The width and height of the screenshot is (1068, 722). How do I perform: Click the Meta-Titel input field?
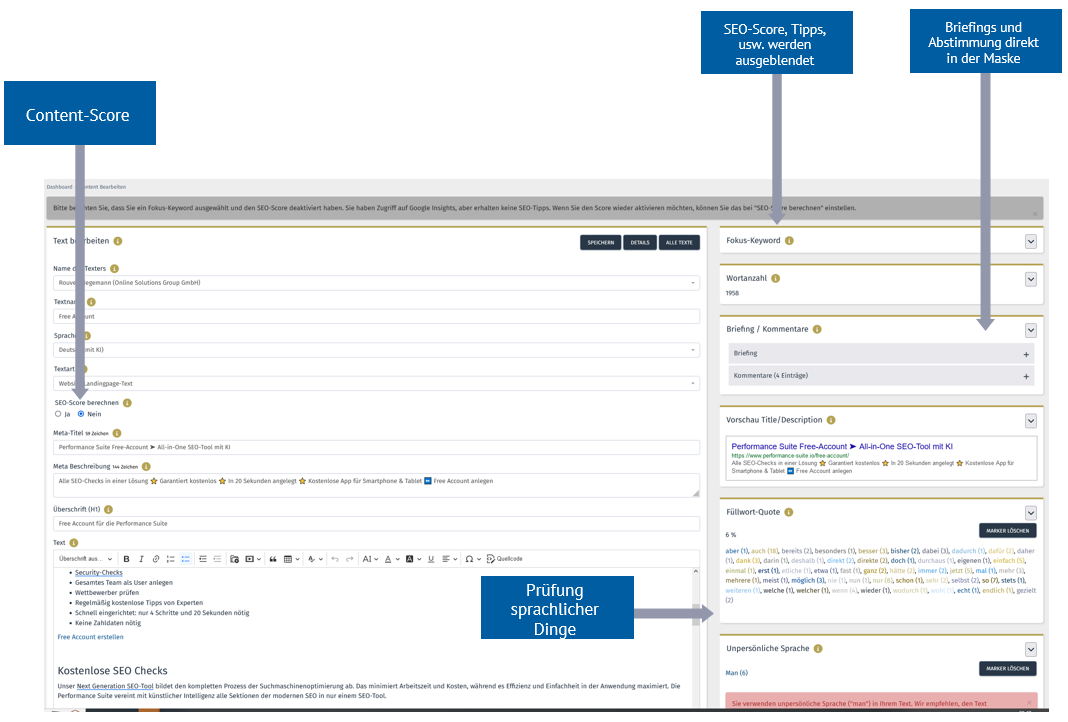(x=376, y=447)
